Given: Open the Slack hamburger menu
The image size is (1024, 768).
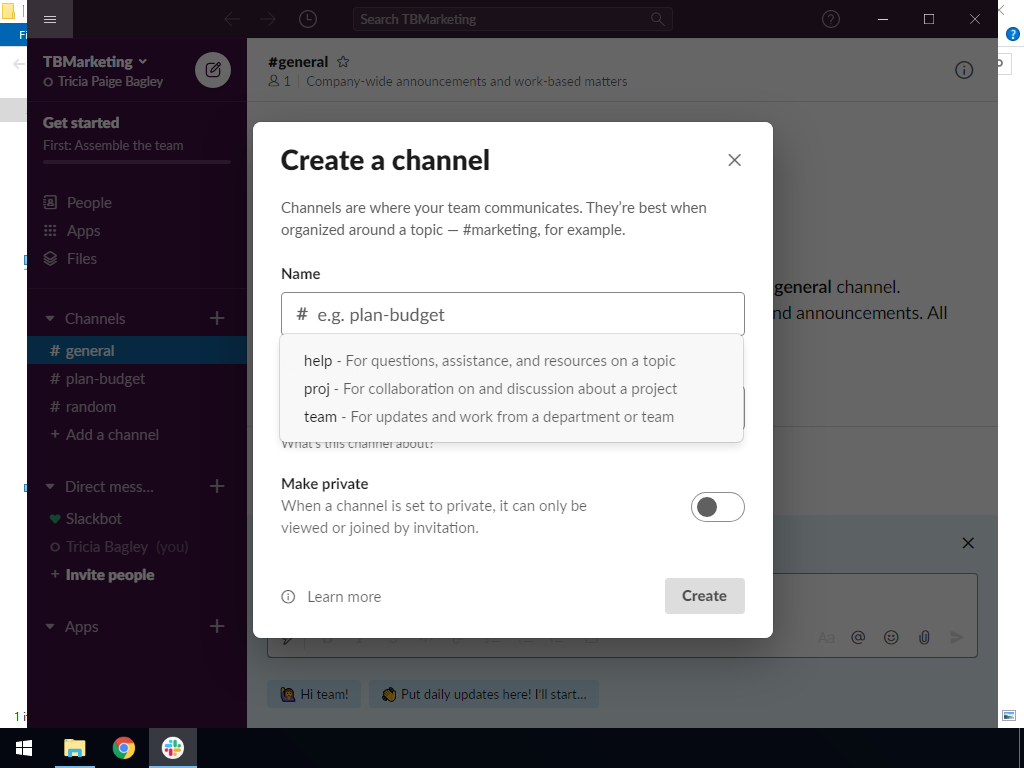Looking at the screenshot, I should [50, 19].
